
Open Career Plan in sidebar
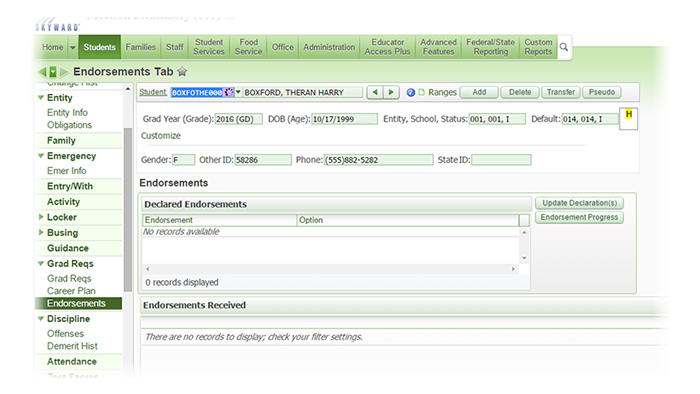click(71, 291)
